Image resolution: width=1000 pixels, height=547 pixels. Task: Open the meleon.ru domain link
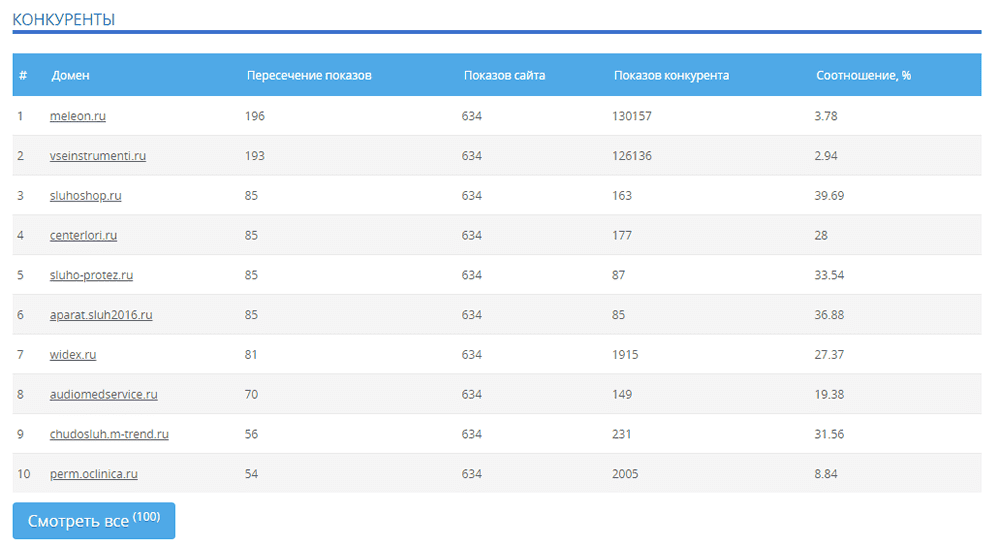[78, 116]
